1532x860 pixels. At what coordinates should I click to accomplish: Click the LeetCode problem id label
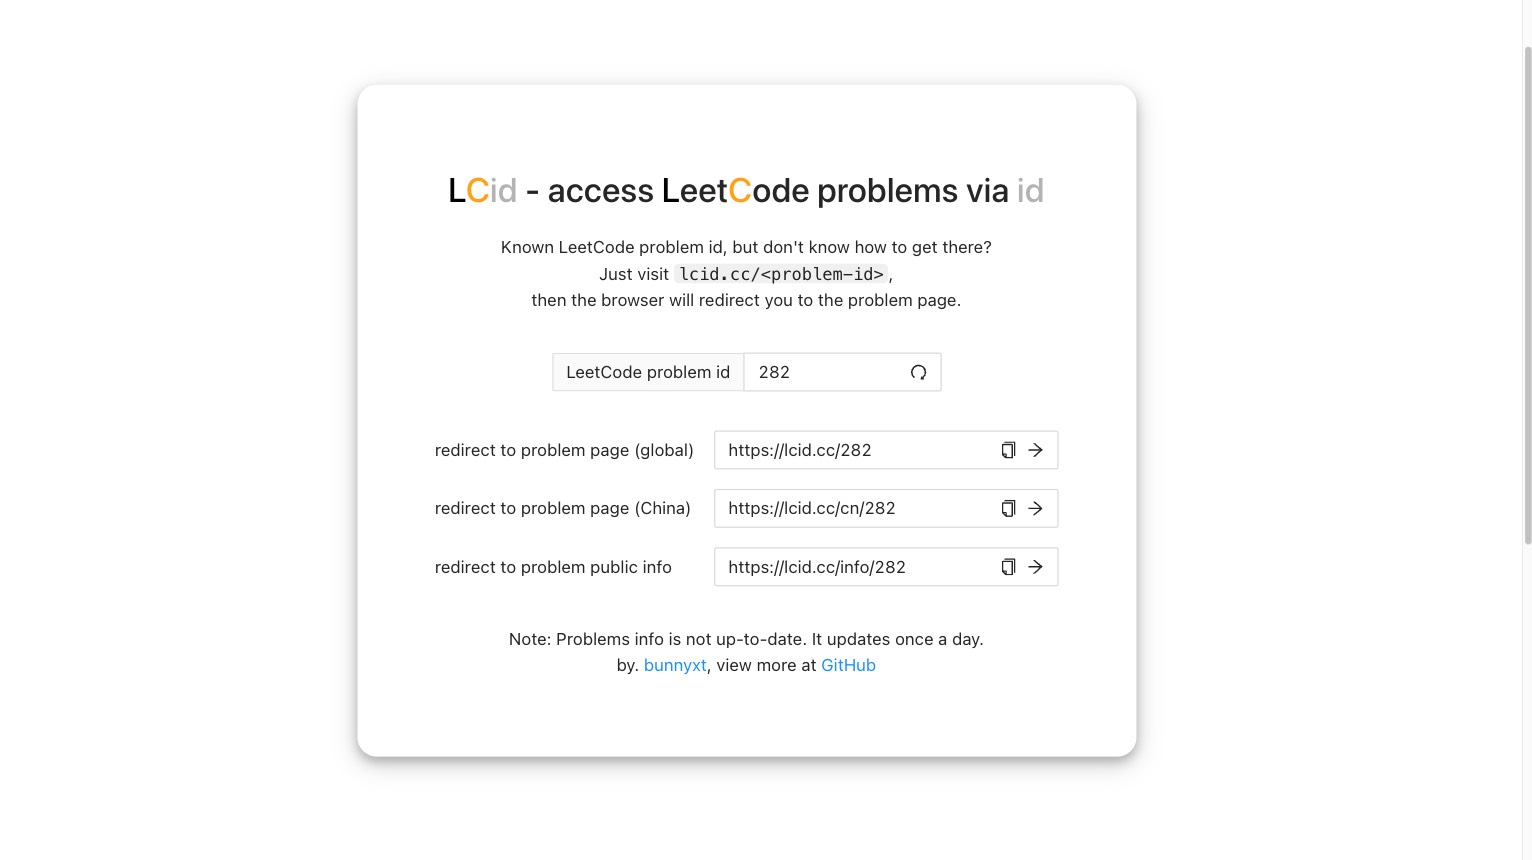coord(648,372)
